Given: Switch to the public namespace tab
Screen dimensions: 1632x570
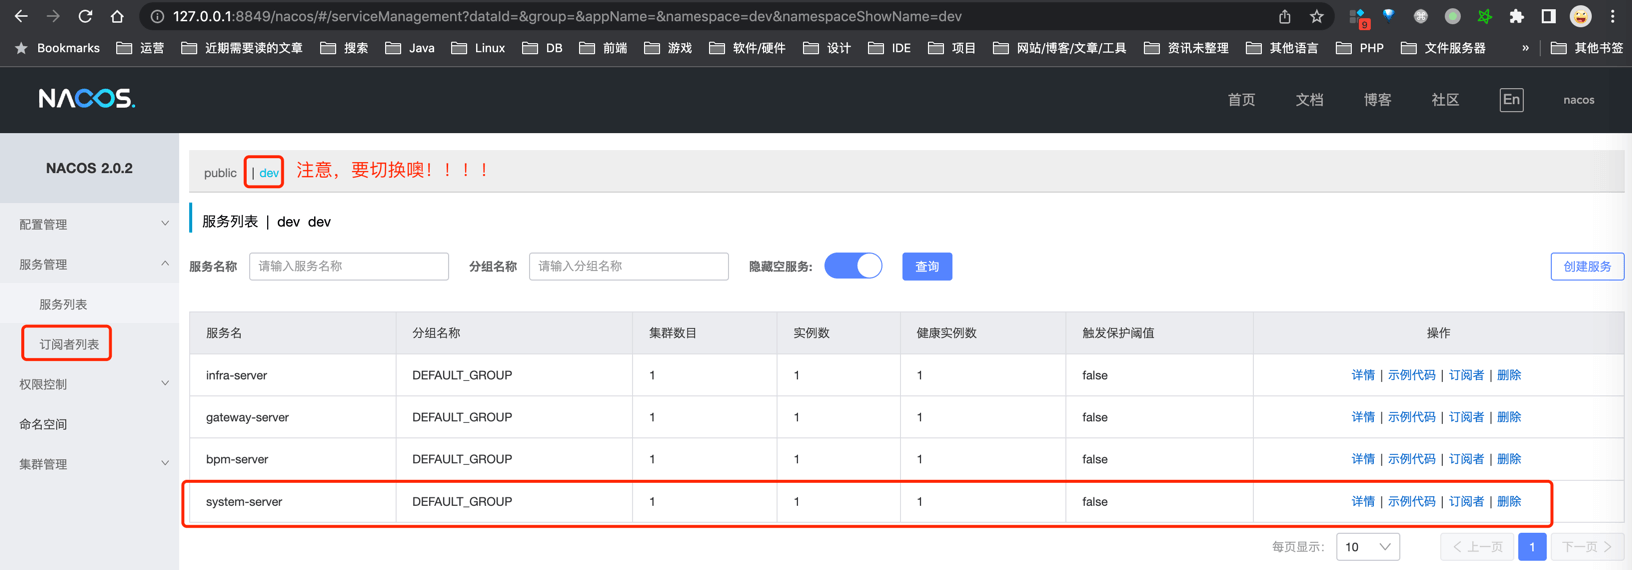Looking at the screenshot, I should (220, 173).
